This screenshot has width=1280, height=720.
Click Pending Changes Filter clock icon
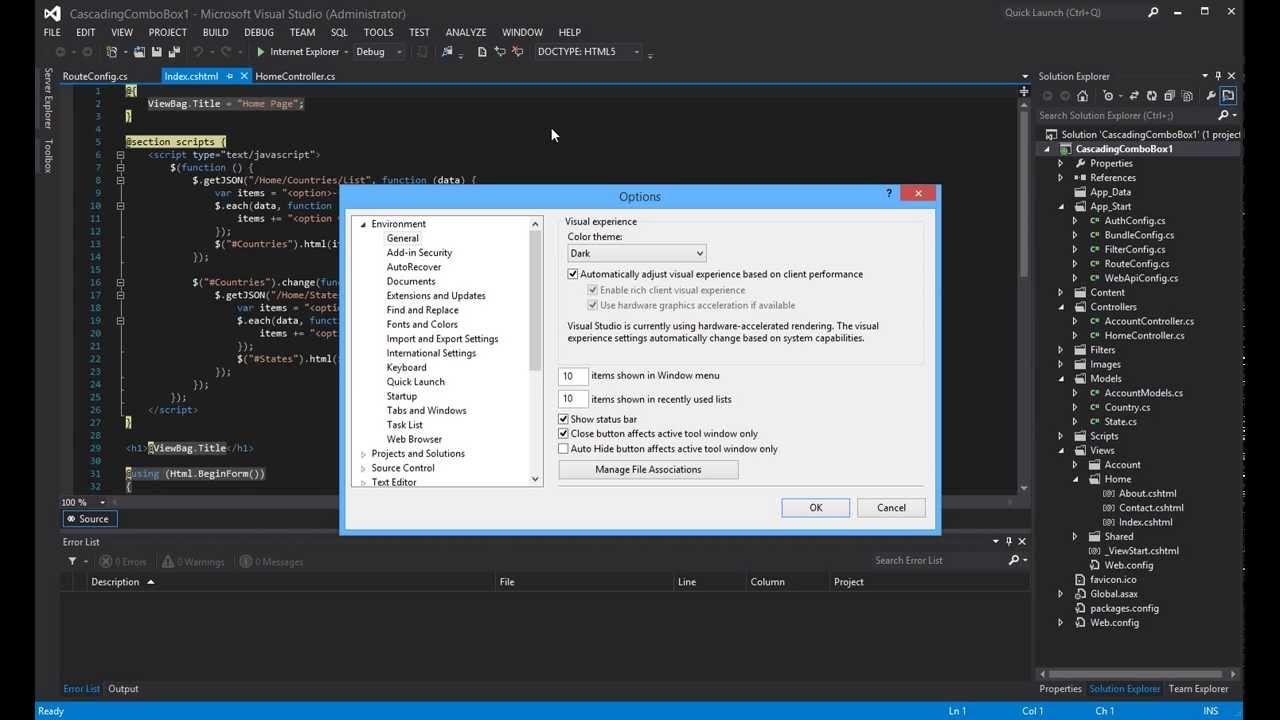(x=1108, y=96)
